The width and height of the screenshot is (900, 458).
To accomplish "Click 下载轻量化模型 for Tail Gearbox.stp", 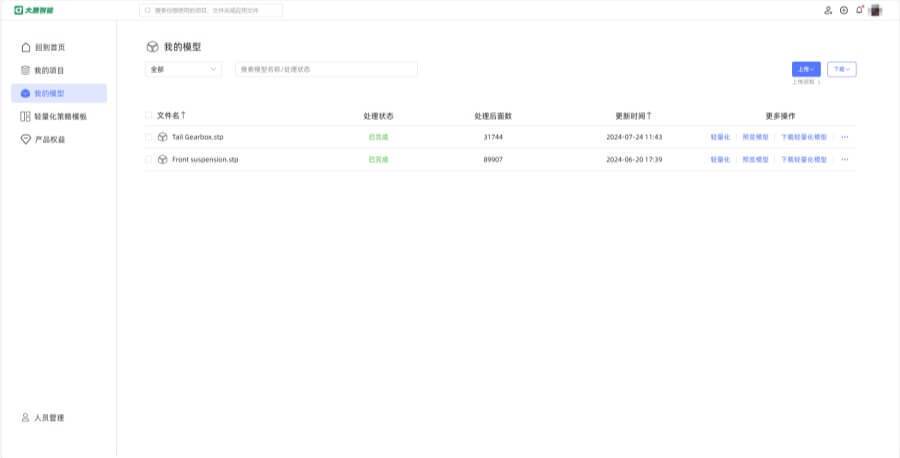I will click(x=804, y=137).
